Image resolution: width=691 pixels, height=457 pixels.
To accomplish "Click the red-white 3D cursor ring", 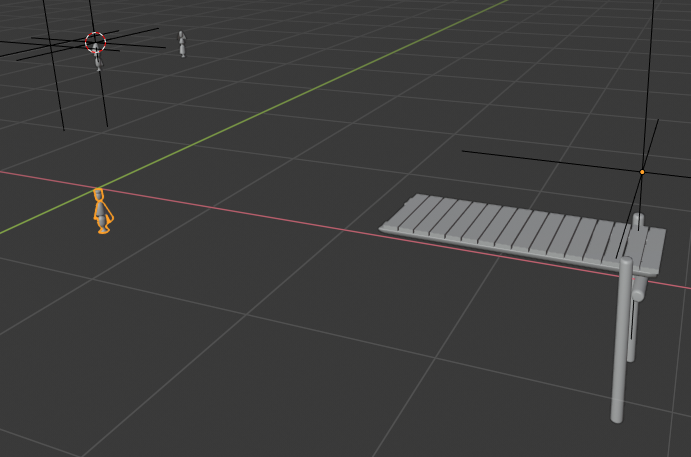I will [95, 43].
